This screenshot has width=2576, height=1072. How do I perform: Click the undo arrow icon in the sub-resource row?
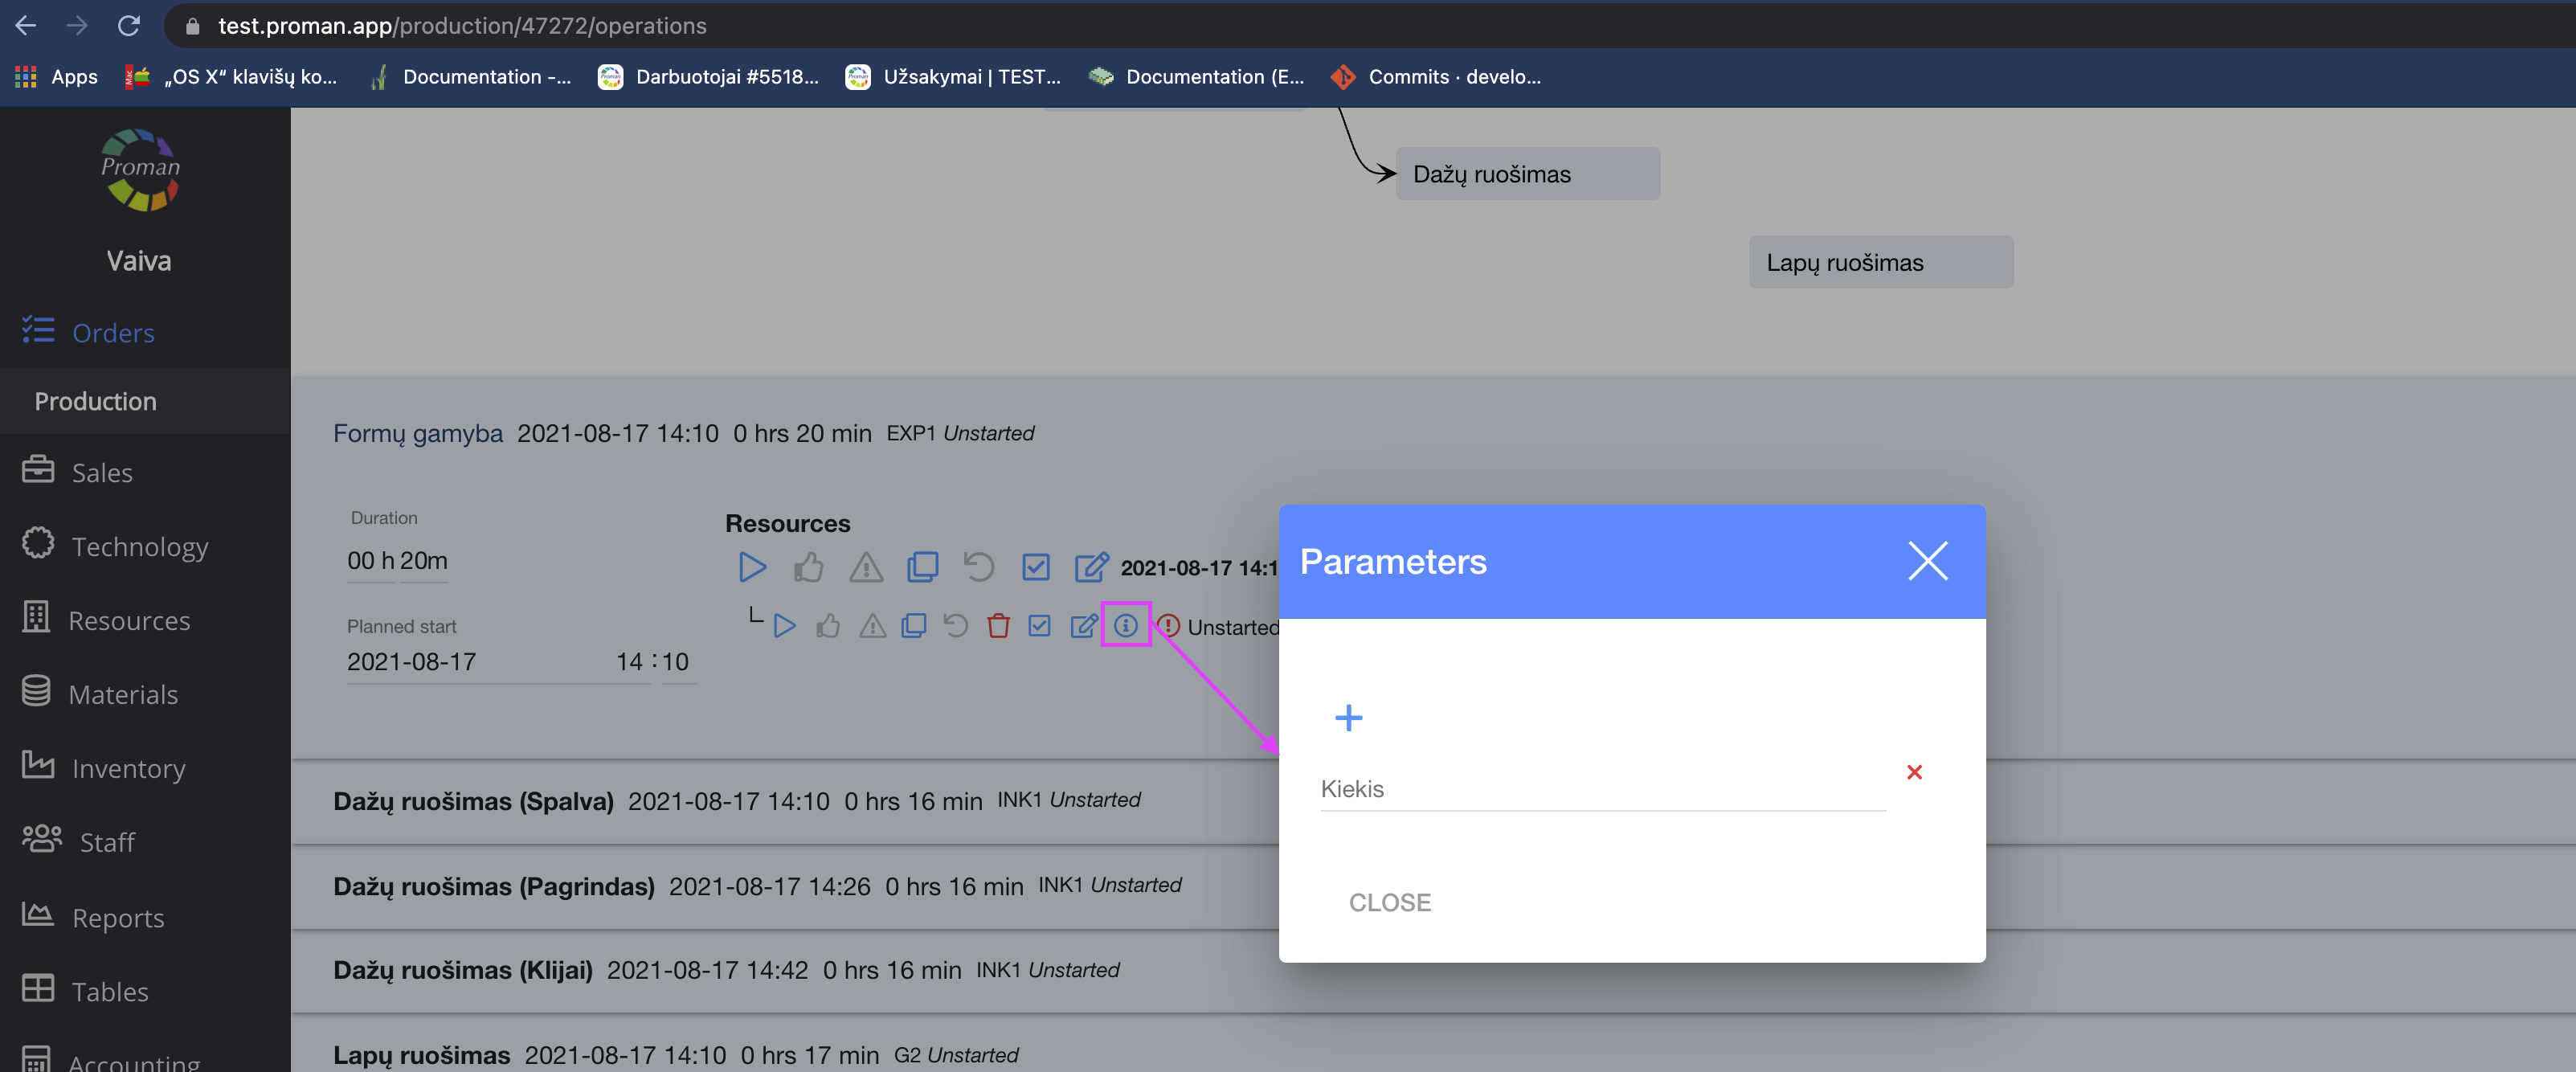956,626
